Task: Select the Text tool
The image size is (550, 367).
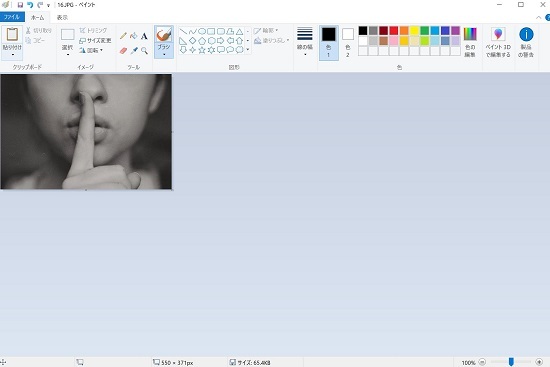Action: click(x=144, y=36)
